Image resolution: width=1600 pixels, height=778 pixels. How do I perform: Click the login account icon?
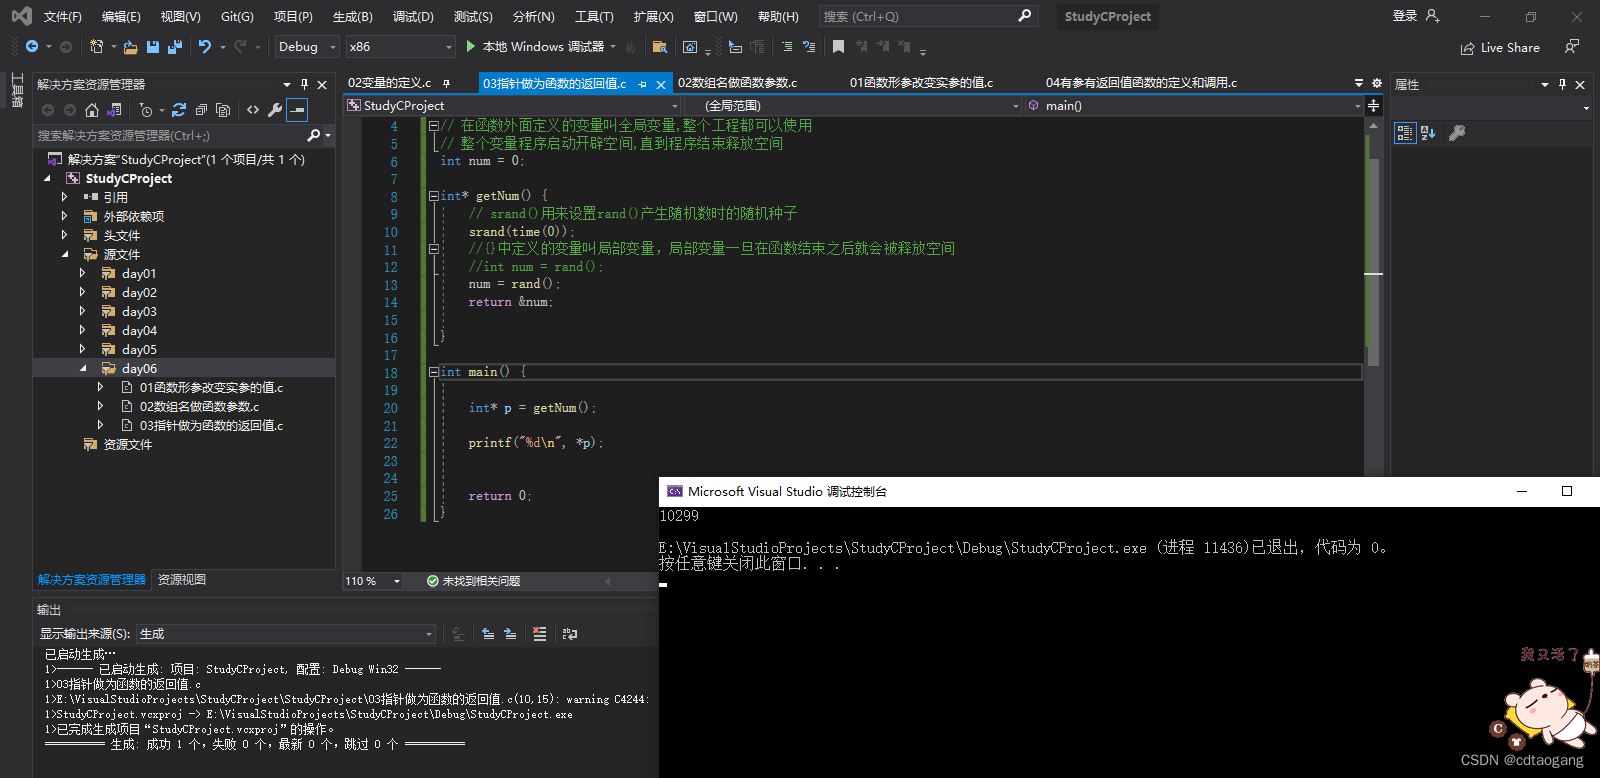click(x=1433, y=16)
